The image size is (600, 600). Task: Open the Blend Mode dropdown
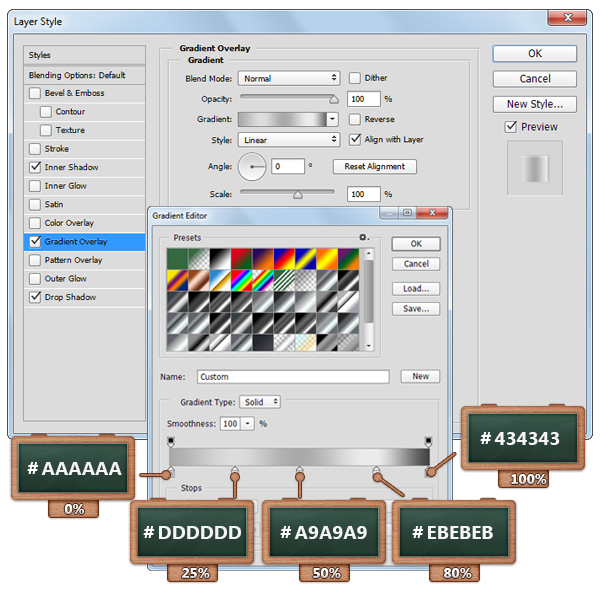click(290, 78)
